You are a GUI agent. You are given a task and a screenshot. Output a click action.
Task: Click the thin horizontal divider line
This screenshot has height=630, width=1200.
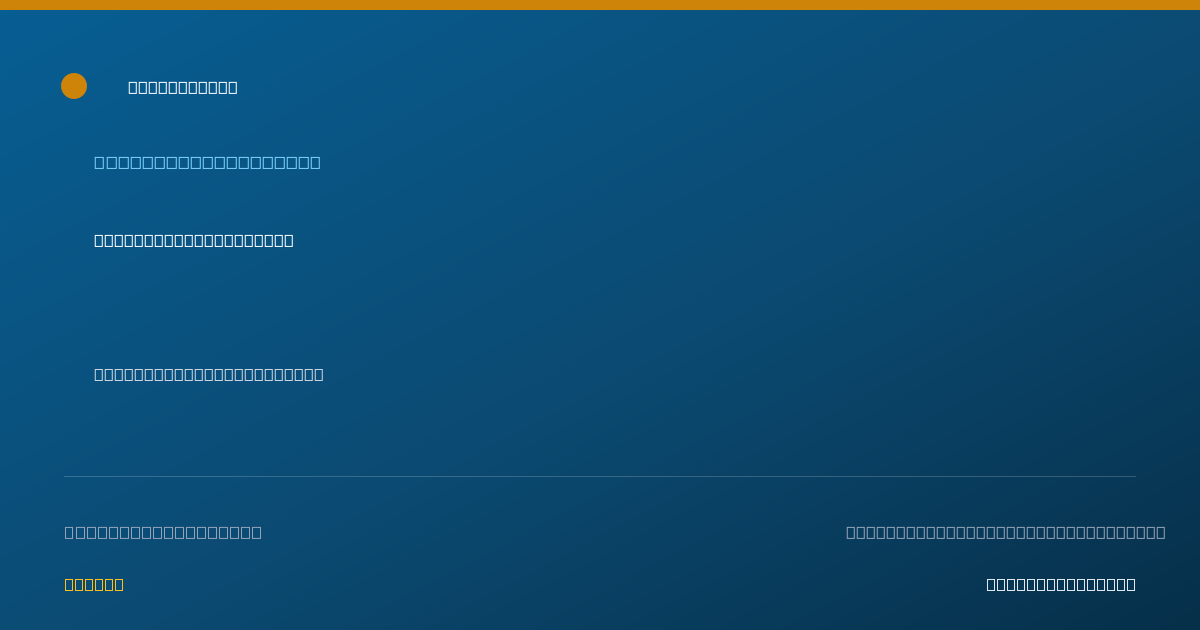[x=600, y=476]
